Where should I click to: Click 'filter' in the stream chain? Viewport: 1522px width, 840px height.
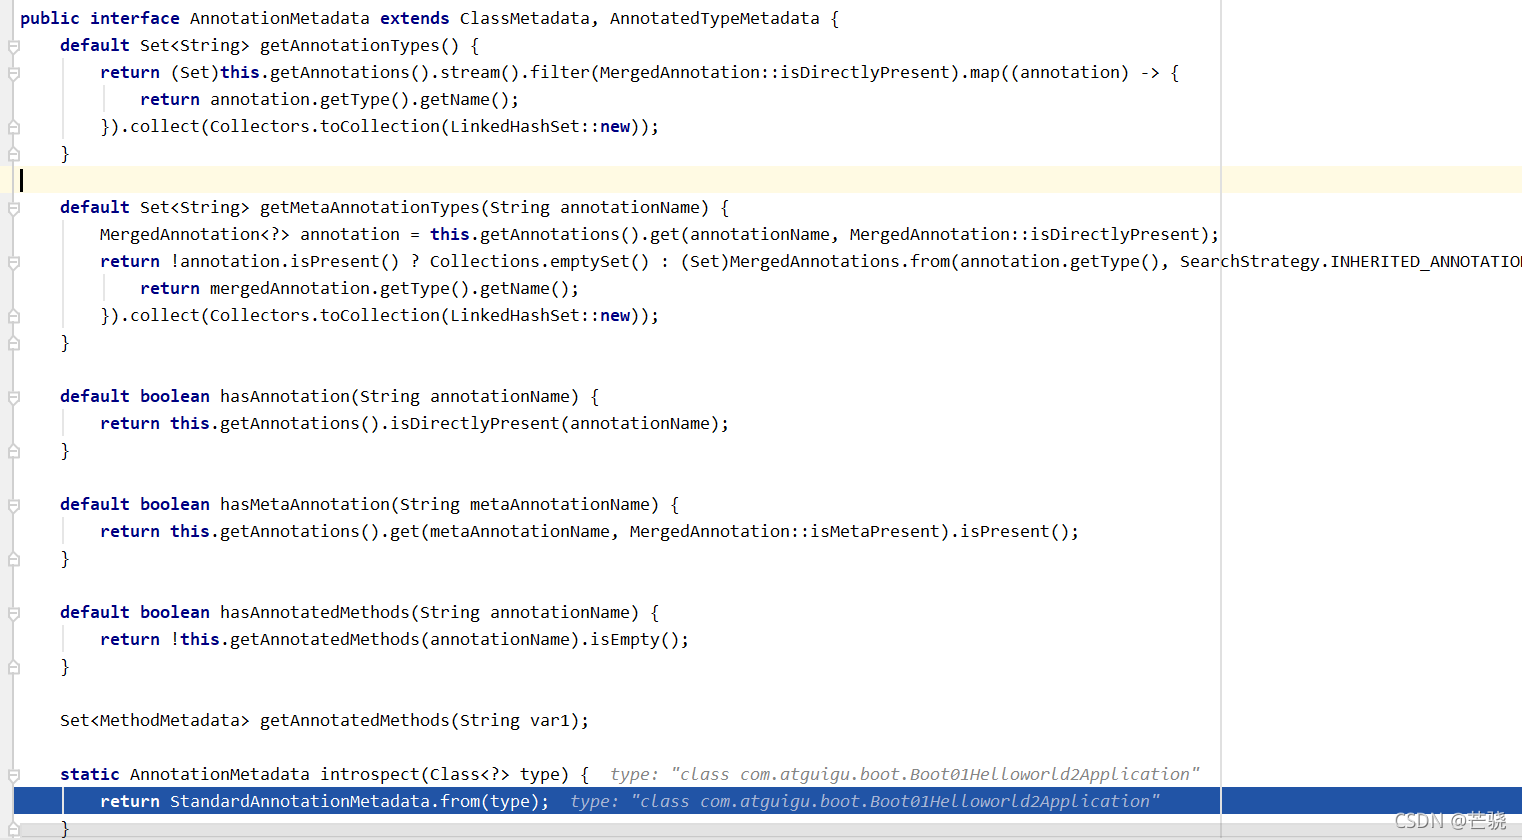point(560,72)
